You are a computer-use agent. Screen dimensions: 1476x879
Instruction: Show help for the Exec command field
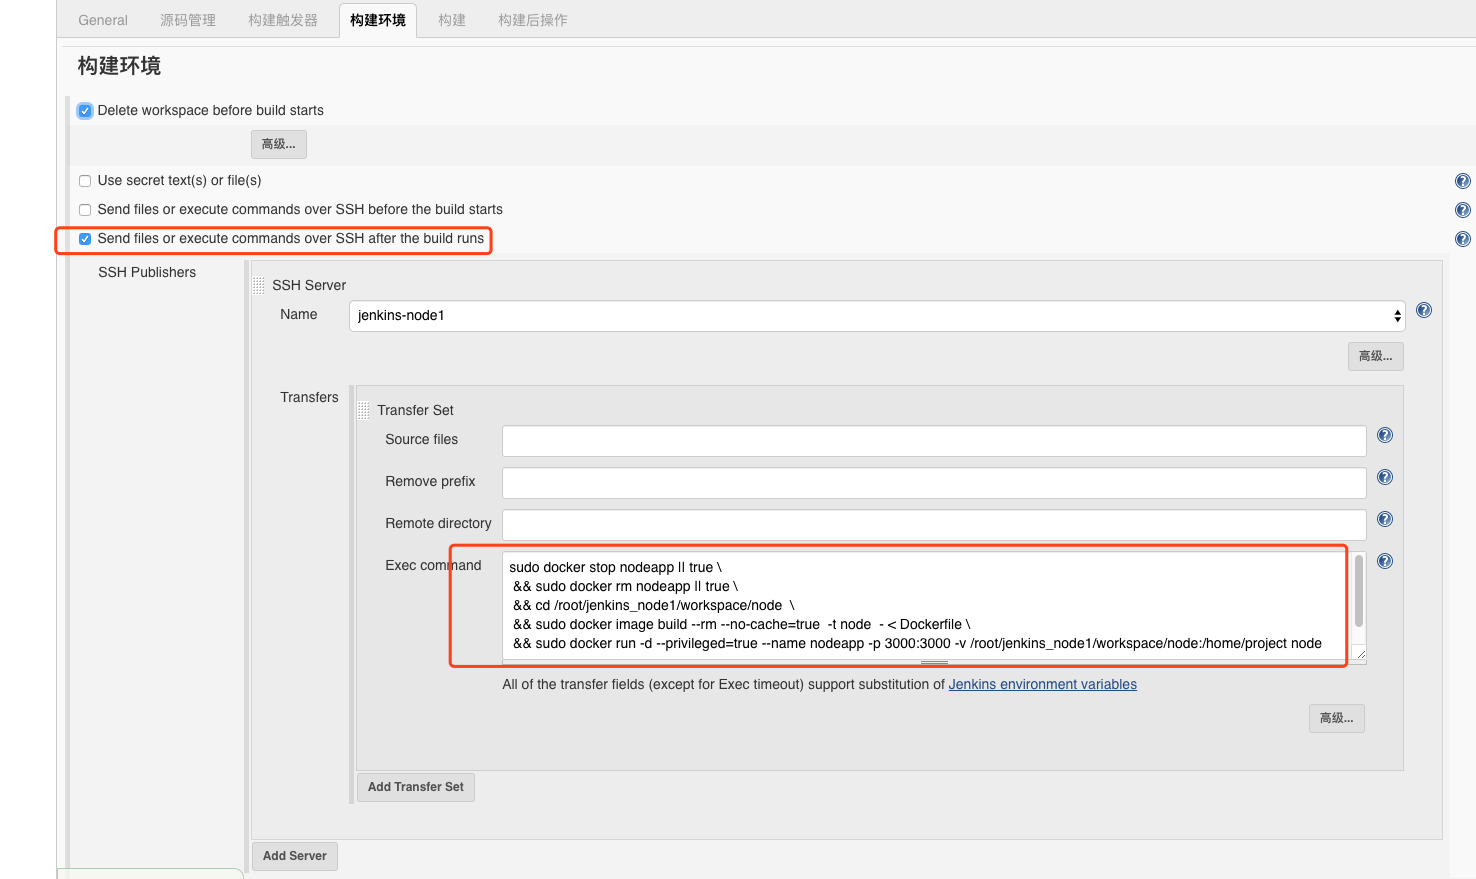1385,561
